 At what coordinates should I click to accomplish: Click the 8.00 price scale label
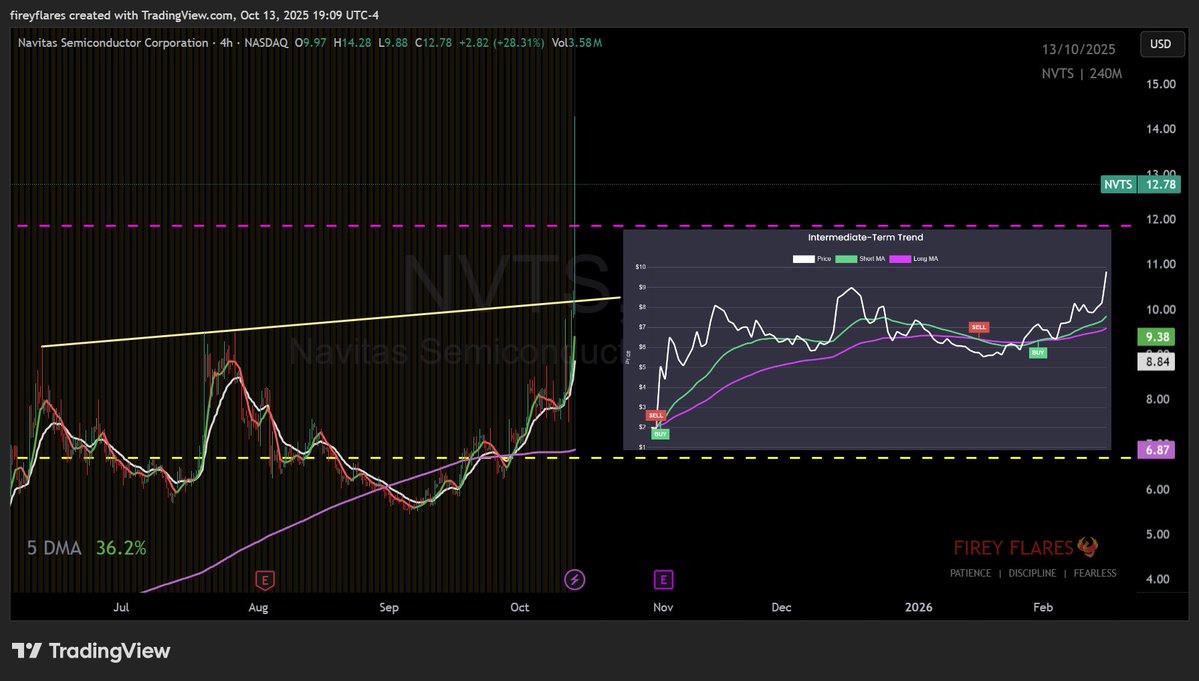pos(1158,399)
